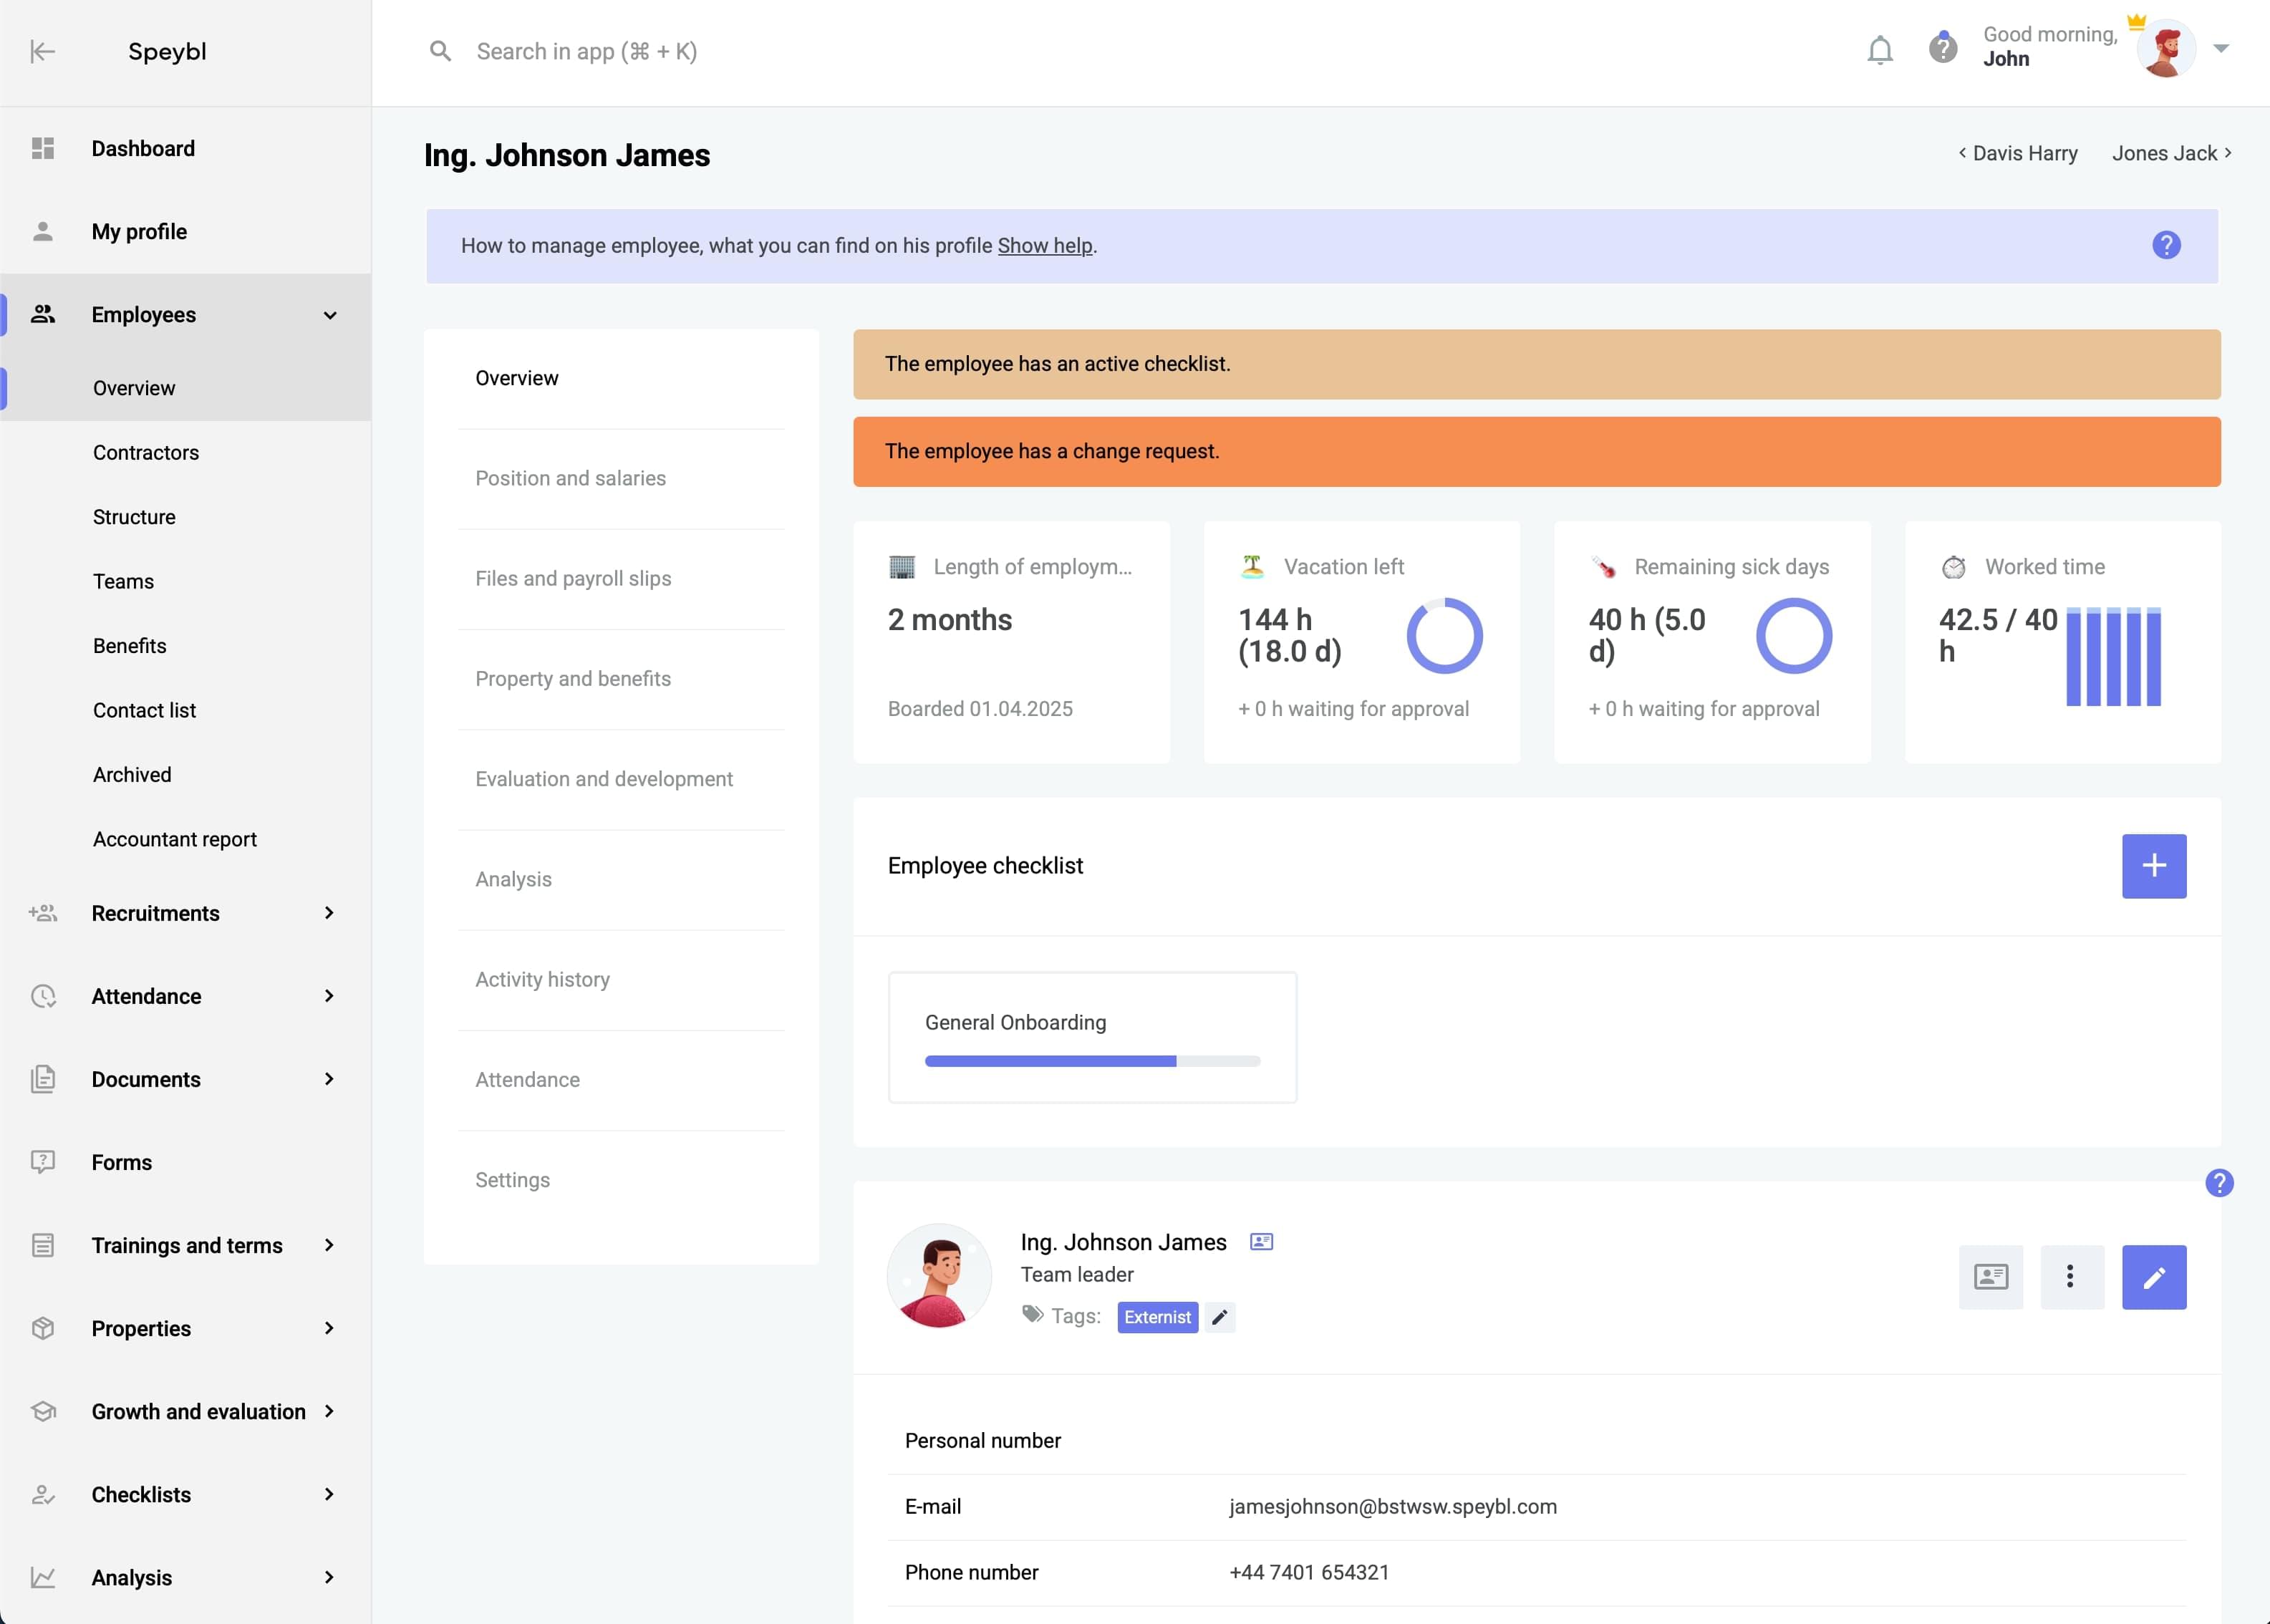Open the General Onboarding progress card
The height and width of the screenshot is (1624, 2270).
(1092, 1037)
